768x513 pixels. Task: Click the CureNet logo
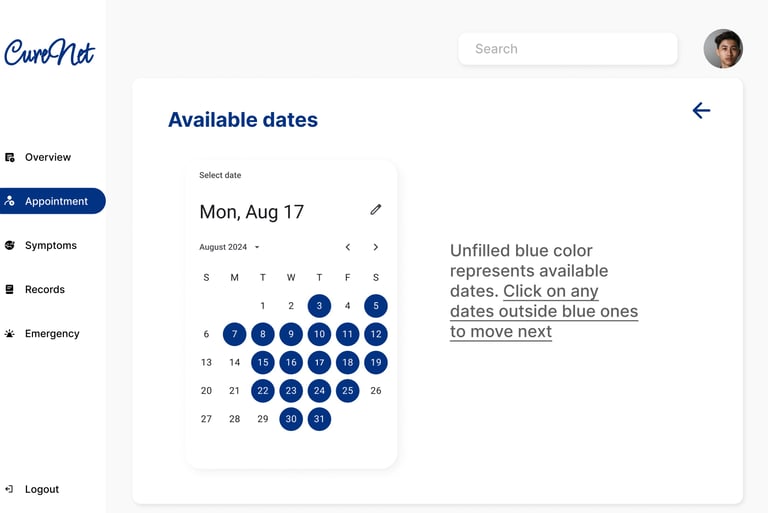tap(50, 52)
